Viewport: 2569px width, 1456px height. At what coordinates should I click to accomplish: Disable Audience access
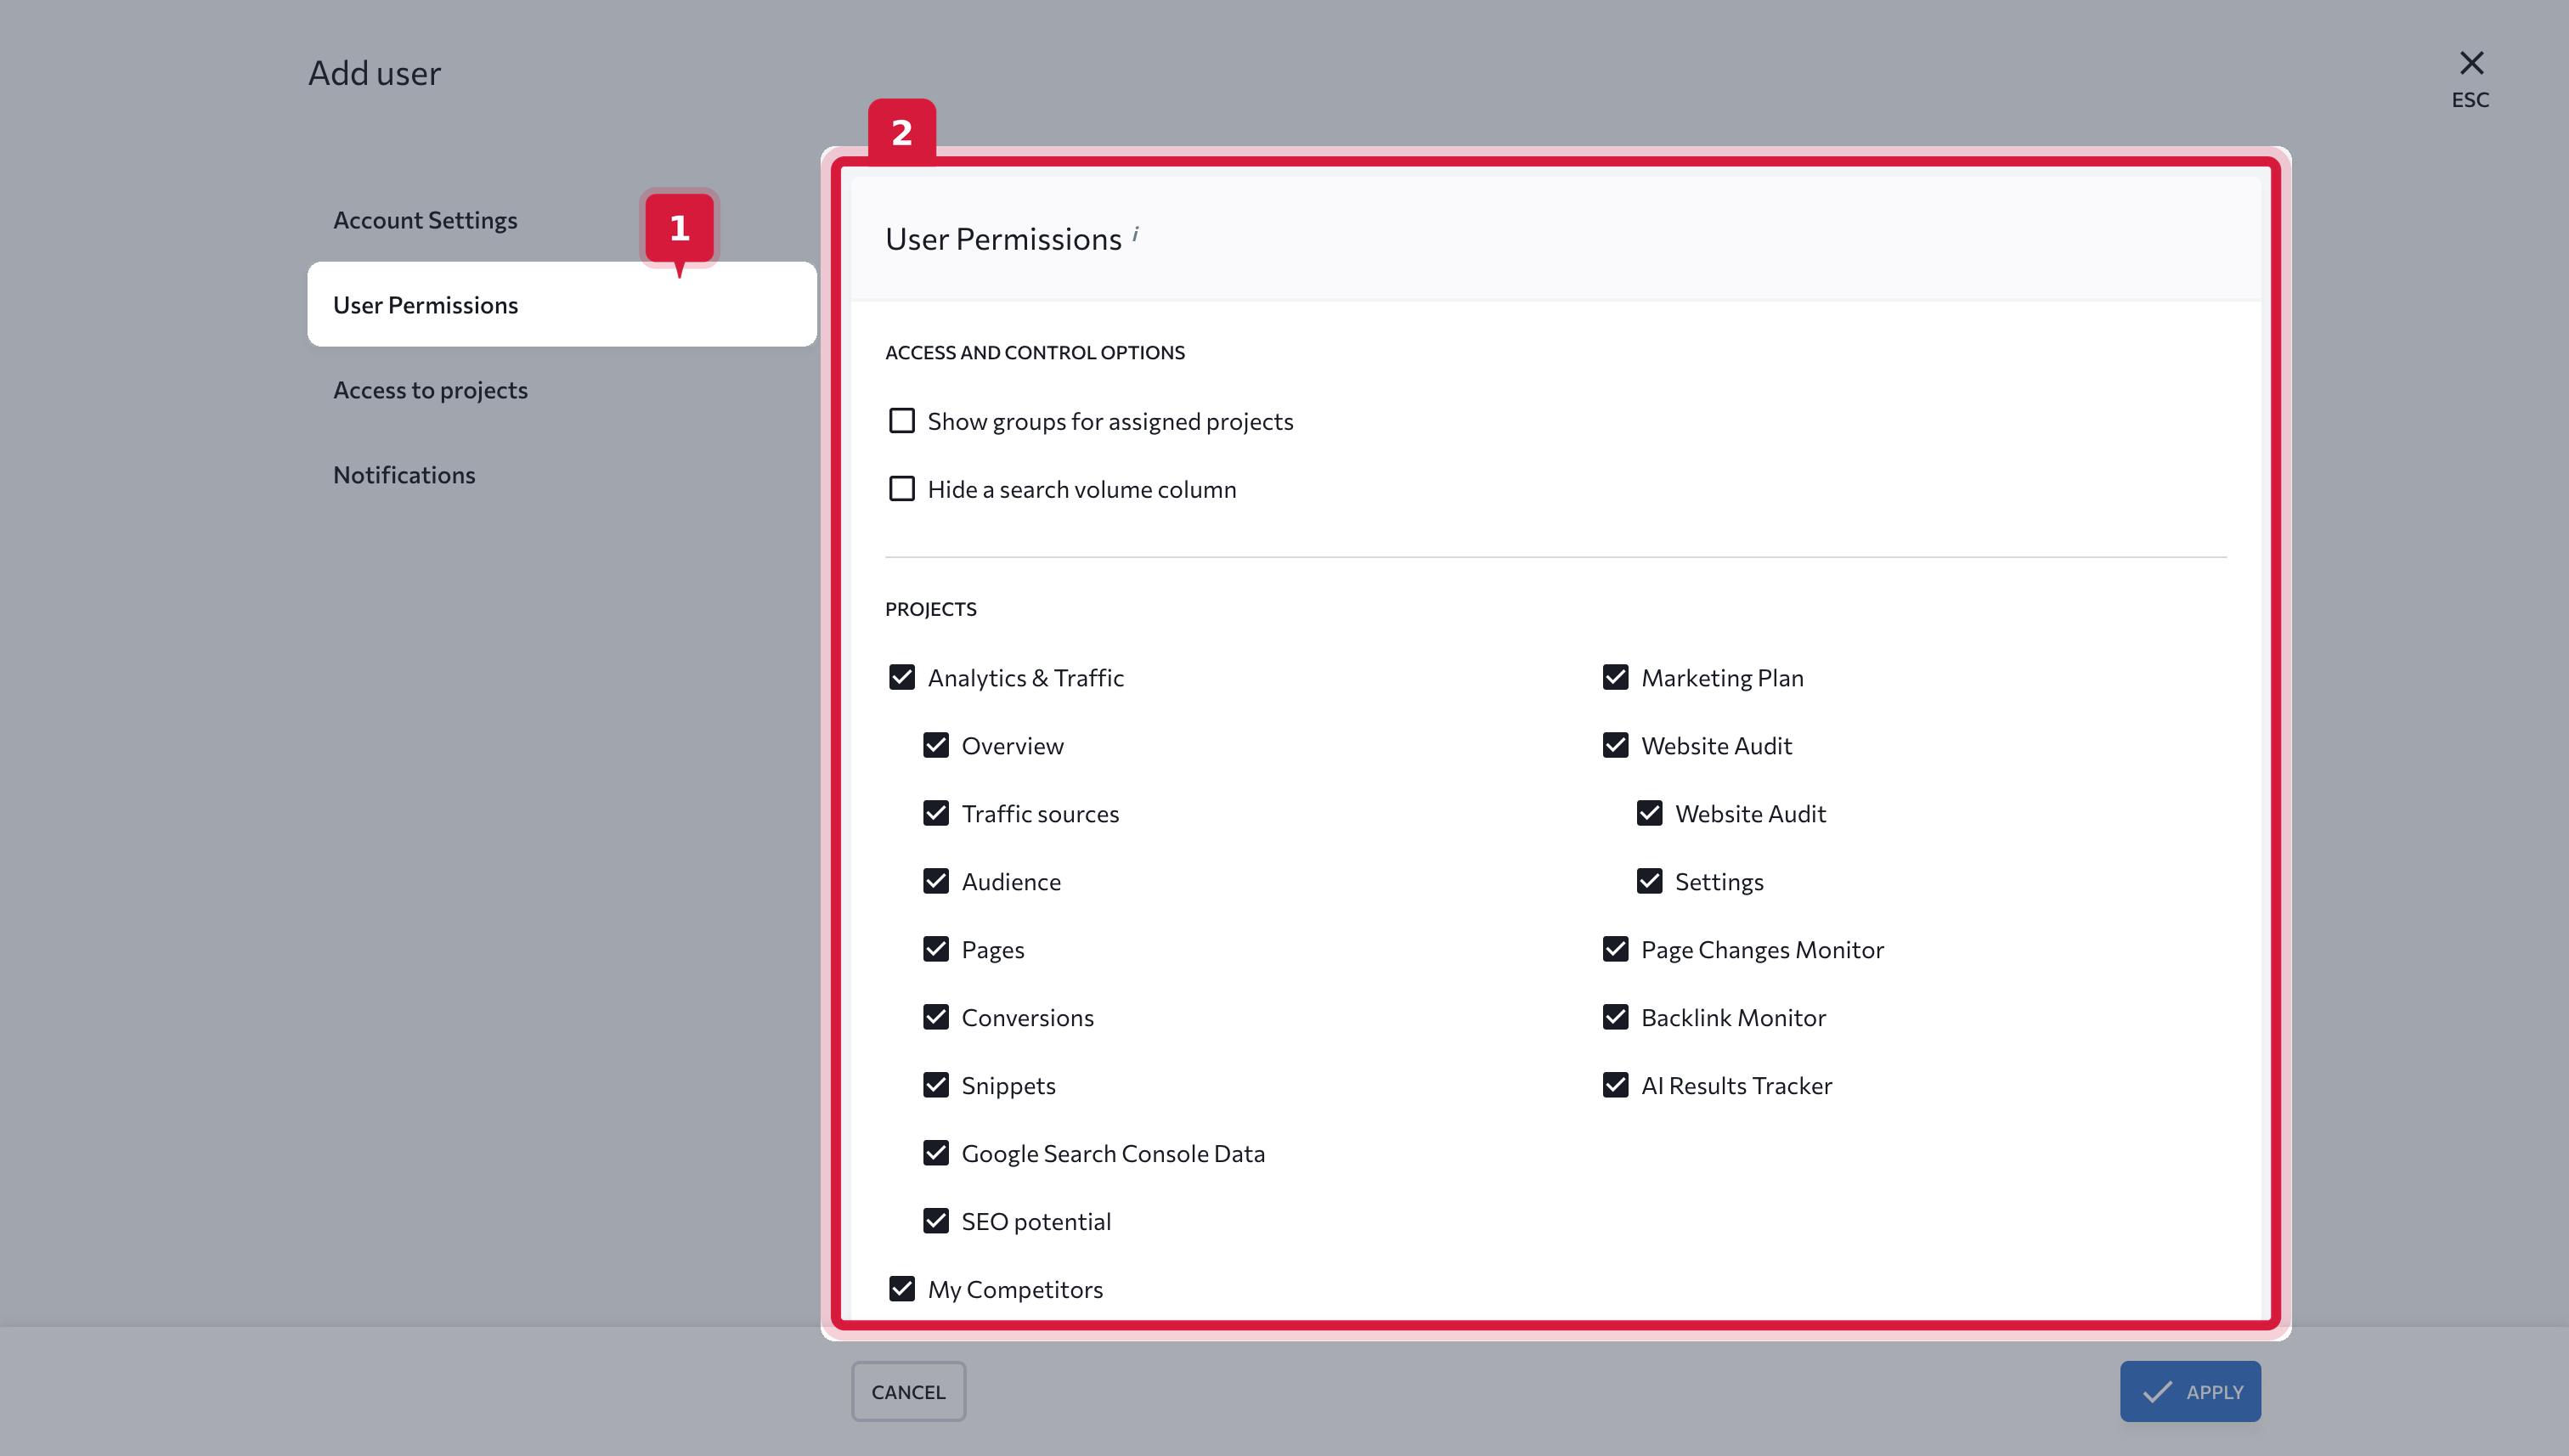point(936,881)
